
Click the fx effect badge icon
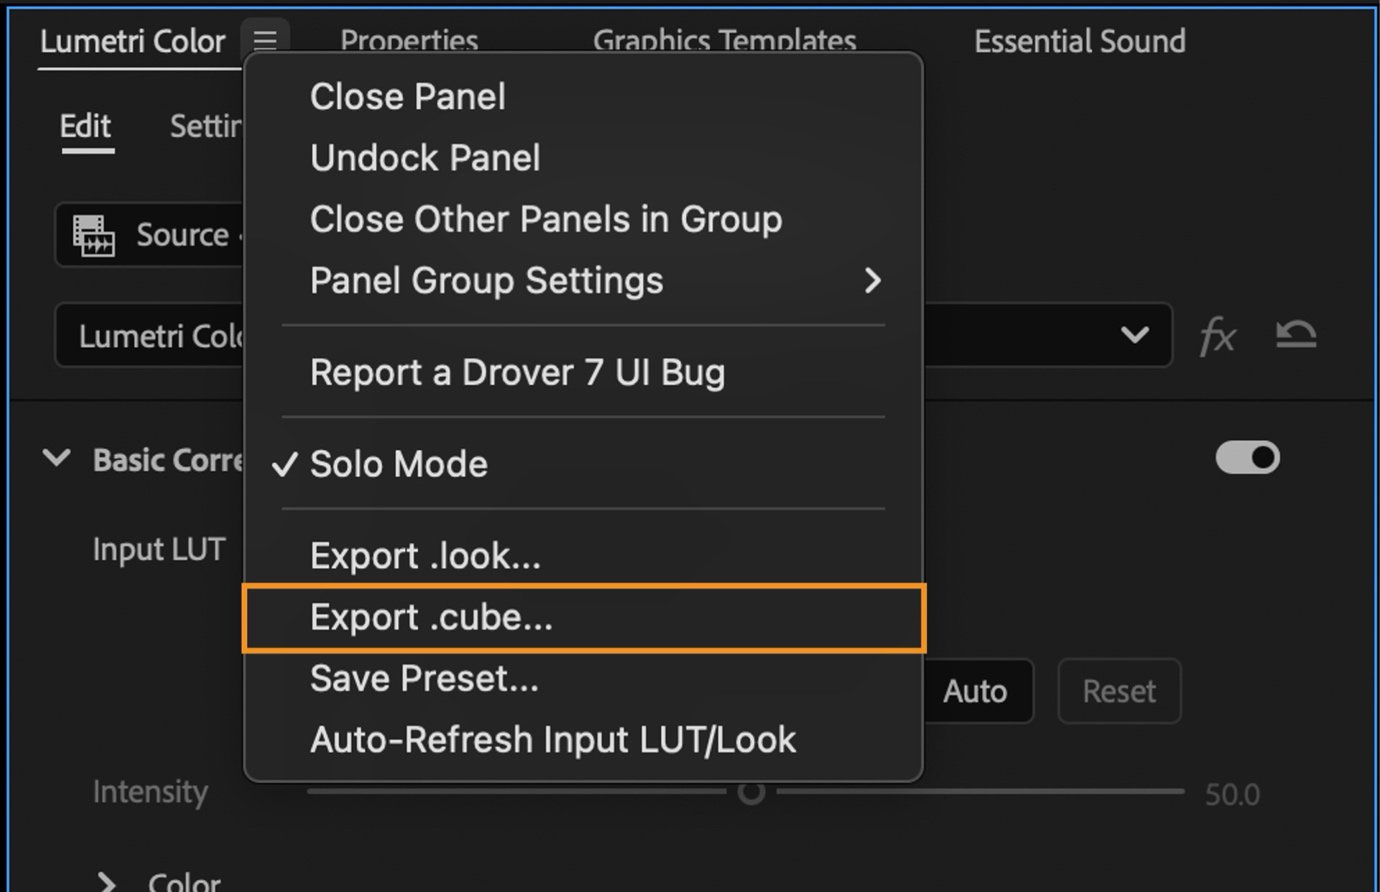click(x=1218, y=337)
